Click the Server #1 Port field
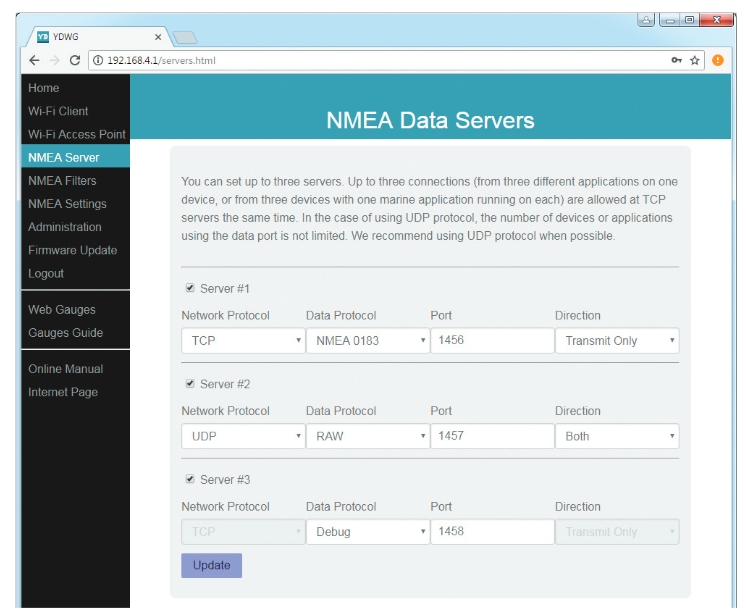The width and height of the screenshot is (746, 616). 492,341
